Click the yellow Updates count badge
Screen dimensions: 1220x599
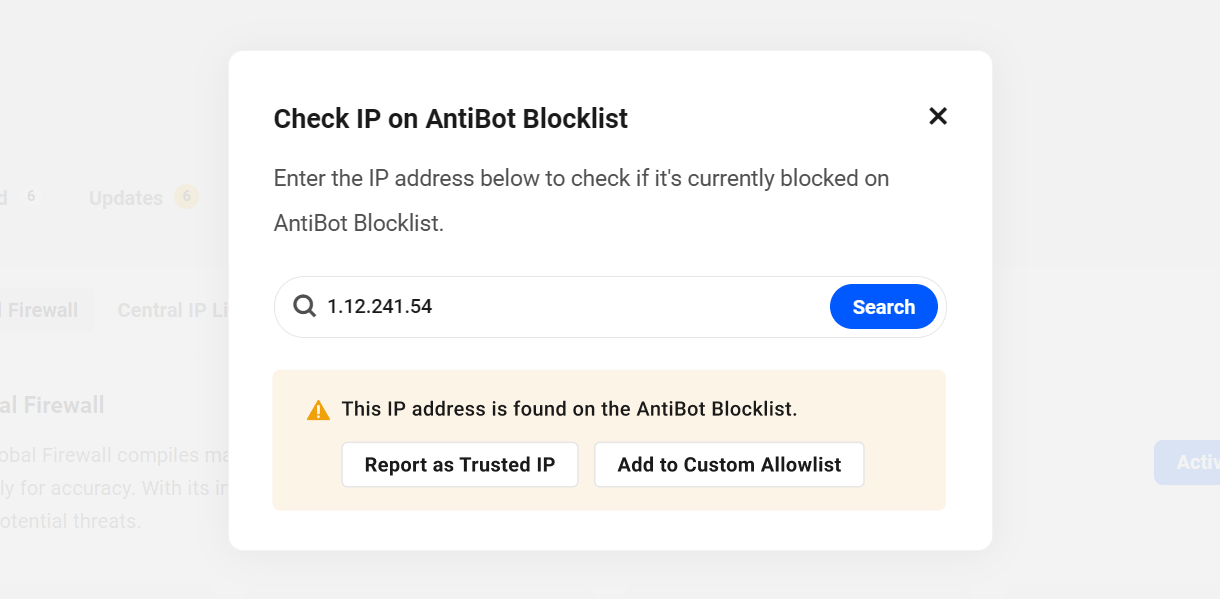point(186,196)
